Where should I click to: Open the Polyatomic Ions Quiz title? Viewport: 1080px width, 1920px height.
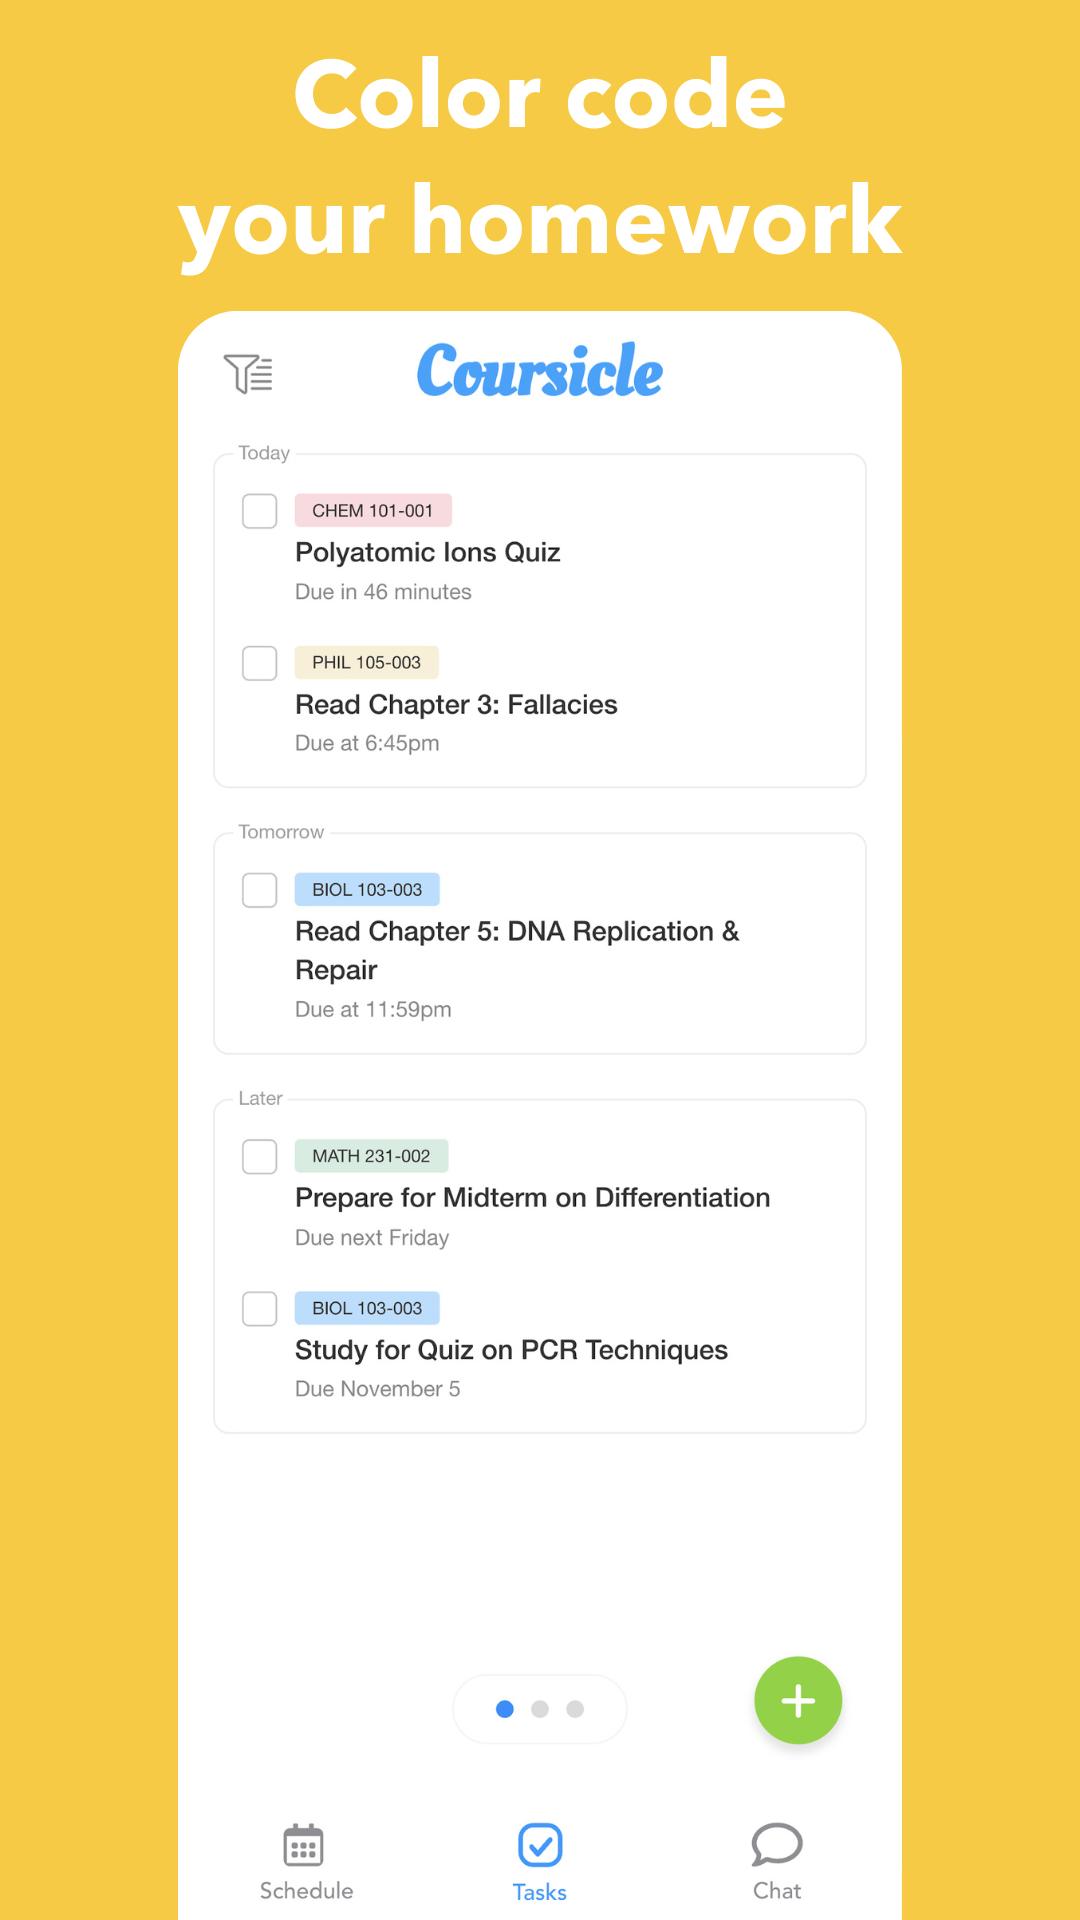tap(427, 552)
